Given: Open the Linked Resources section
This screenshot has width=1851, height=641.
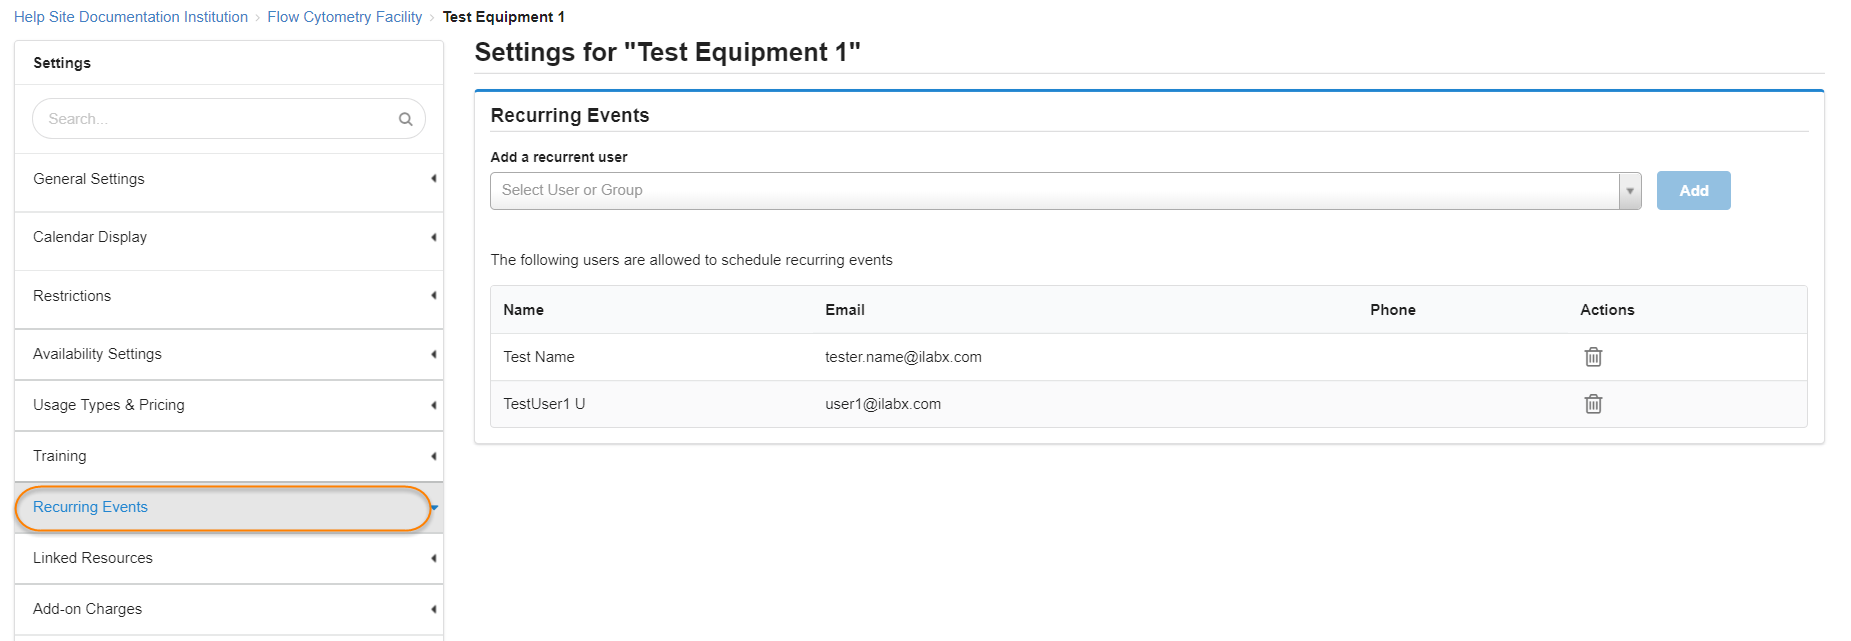Looking at the screenshot, I should [x=93, y=558].
